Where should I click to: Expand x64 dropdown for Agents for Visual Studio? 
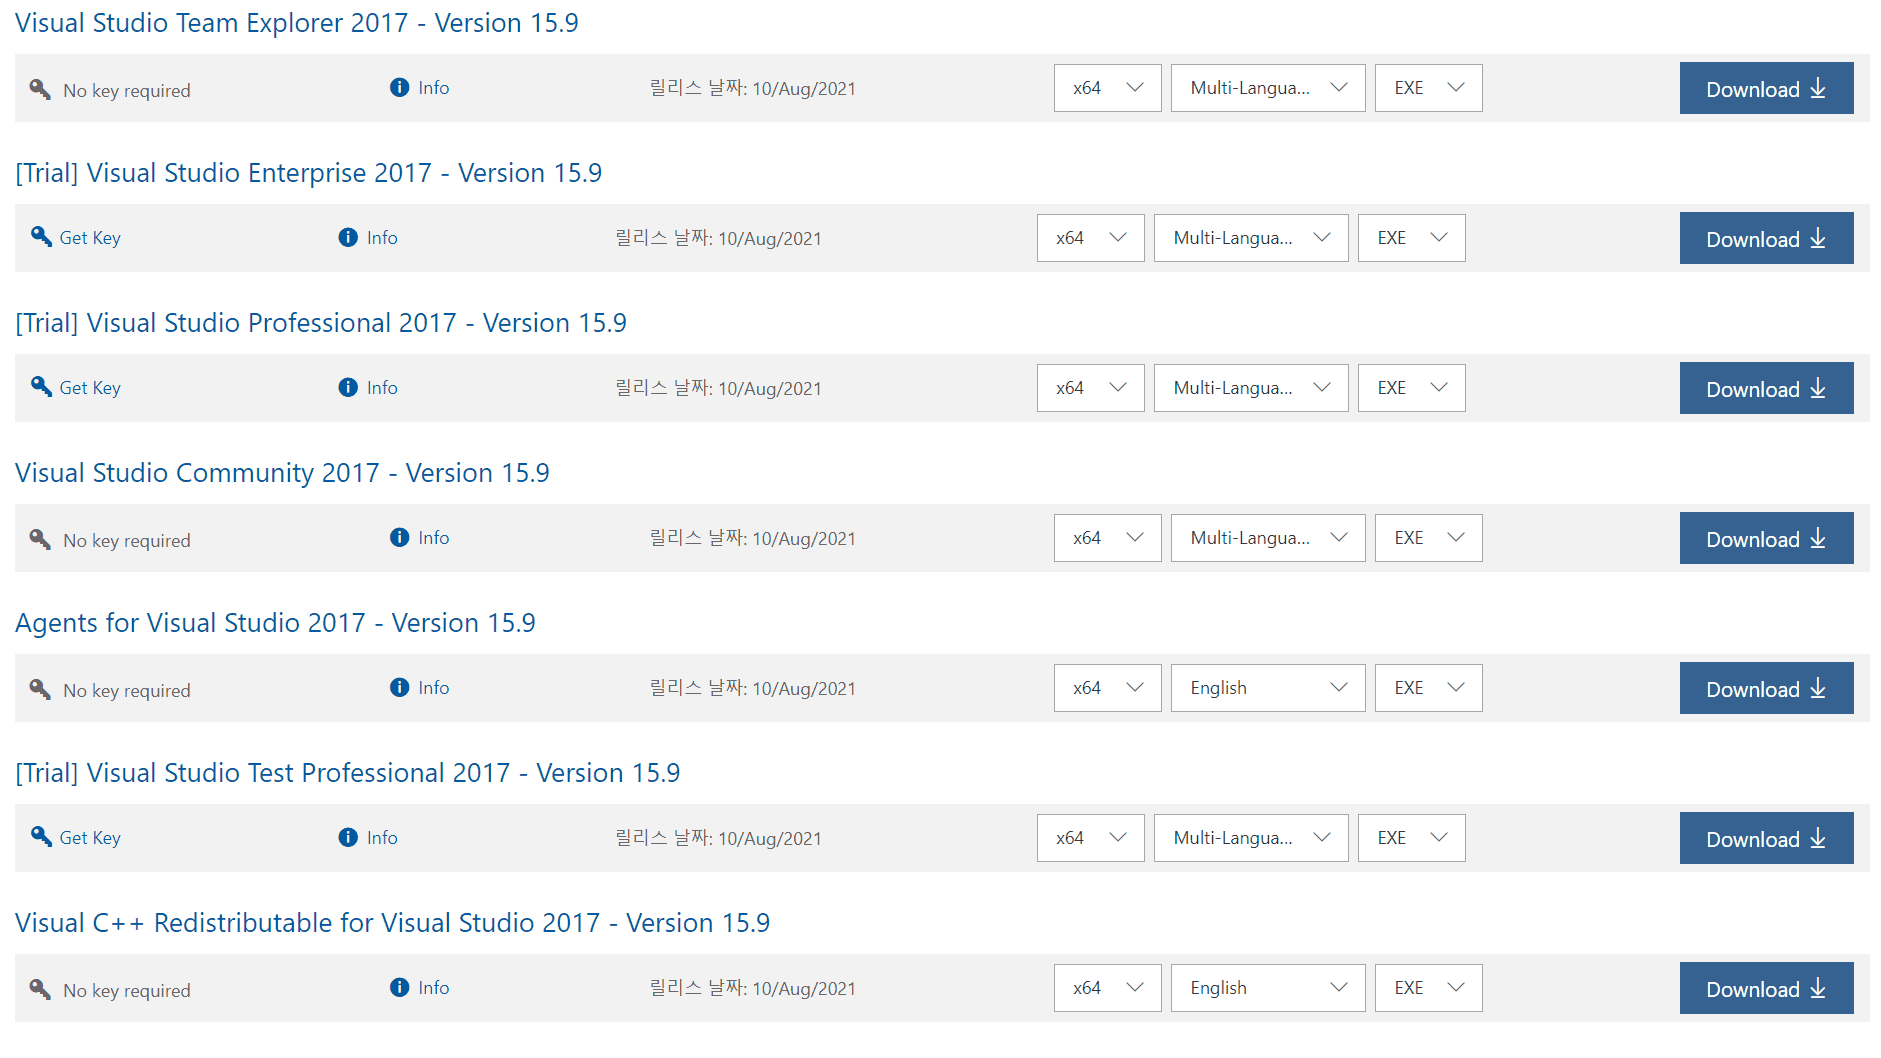[x=1107, y=688]
